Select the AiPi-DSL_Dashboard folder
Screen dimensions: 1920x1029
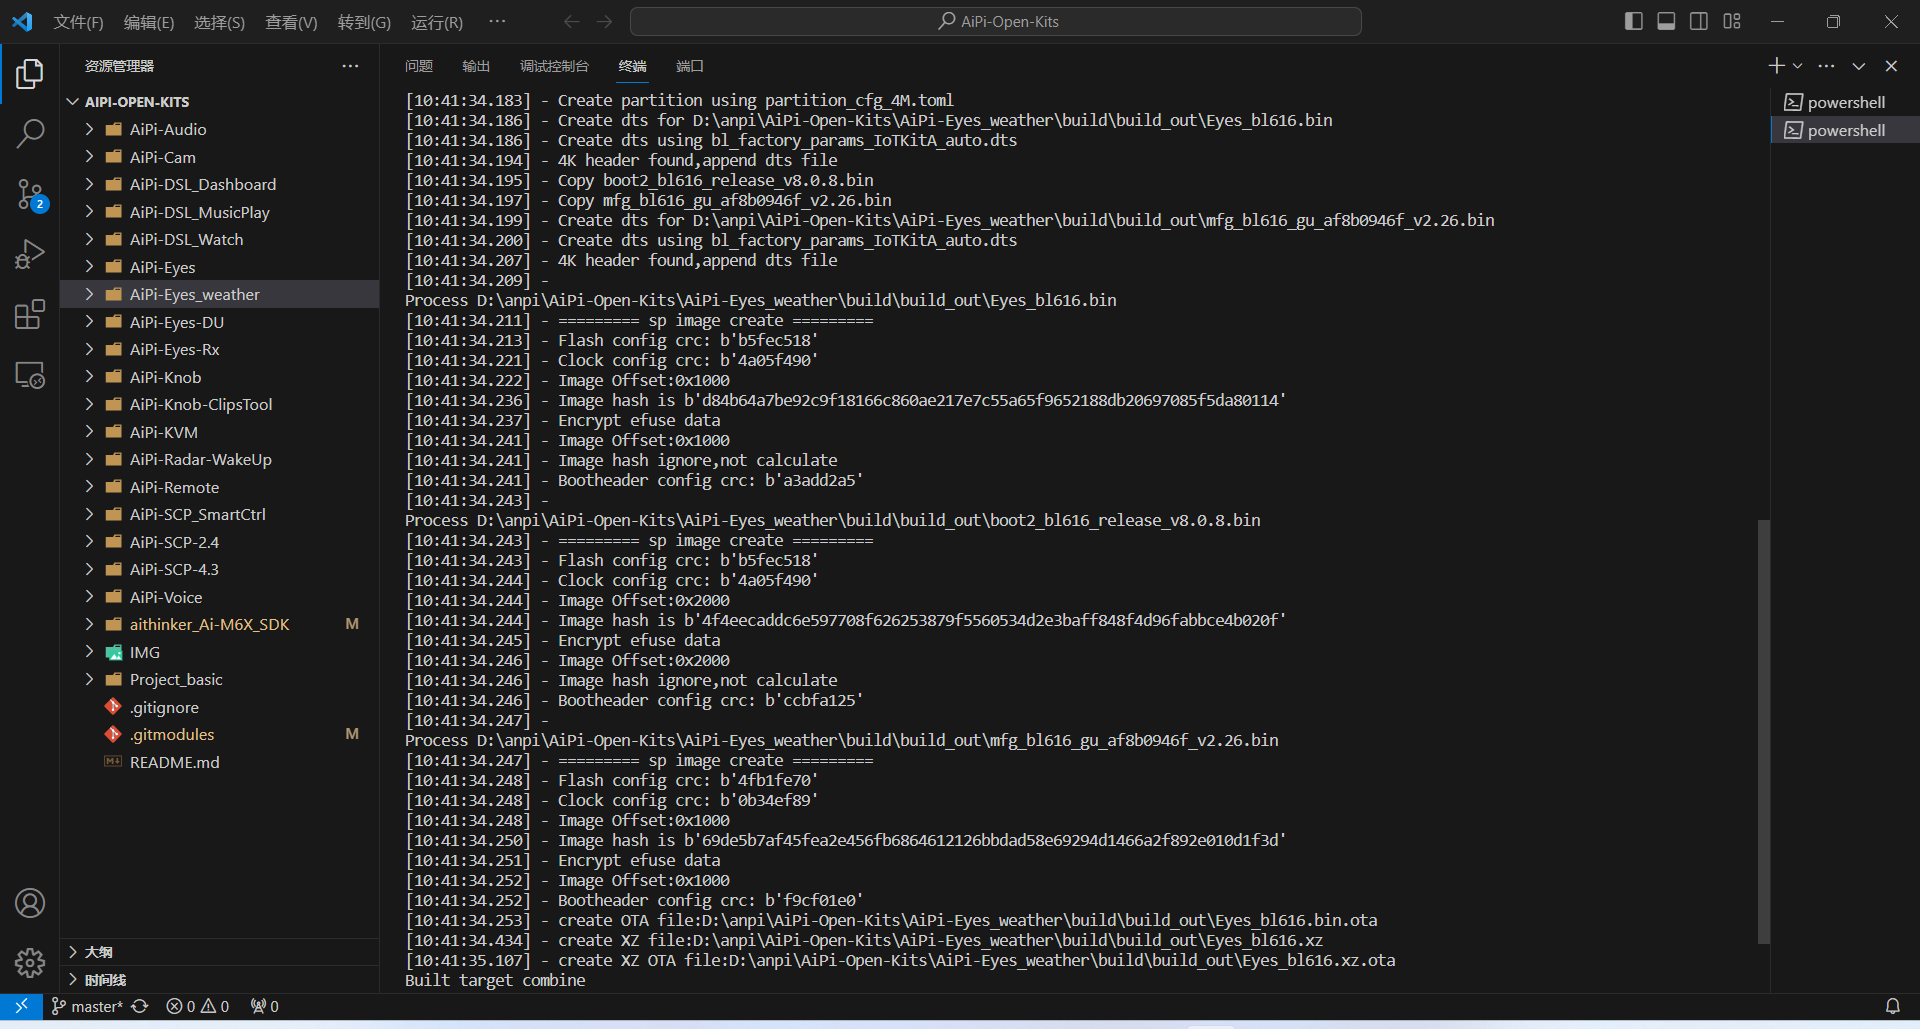click(x=203, y=184)
